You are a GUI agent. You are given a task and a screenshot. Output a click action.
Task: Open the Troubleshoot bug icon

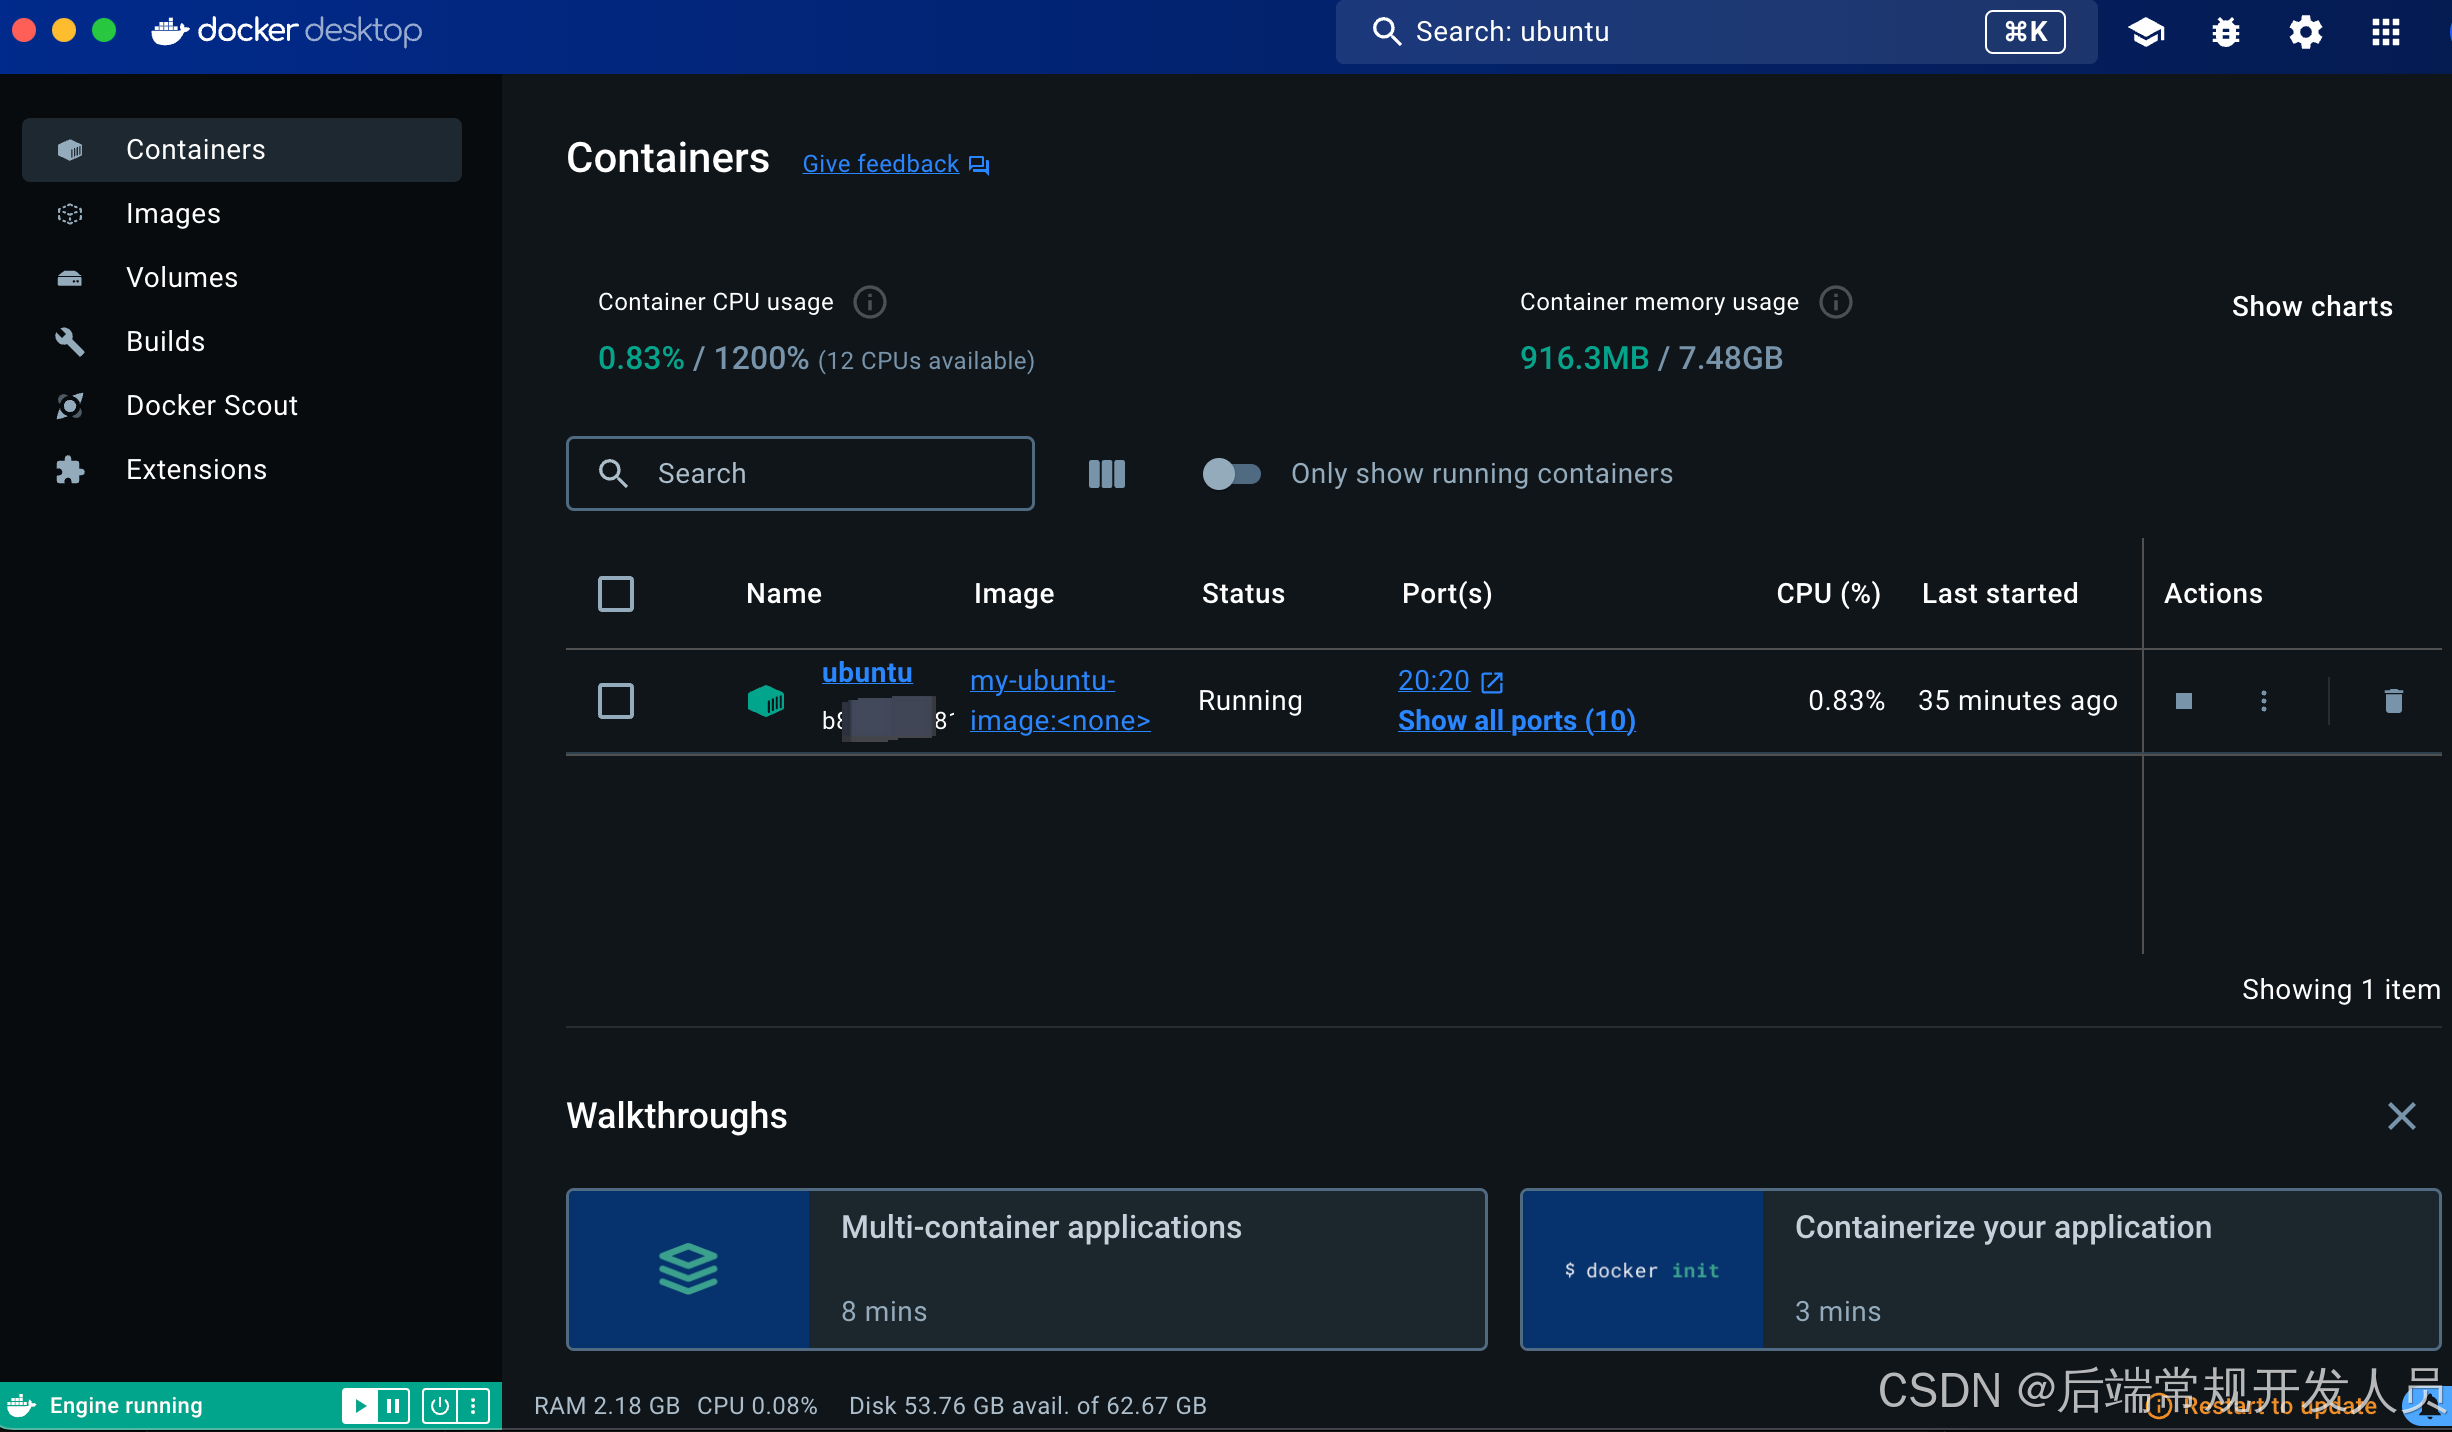coord(2226,32)
